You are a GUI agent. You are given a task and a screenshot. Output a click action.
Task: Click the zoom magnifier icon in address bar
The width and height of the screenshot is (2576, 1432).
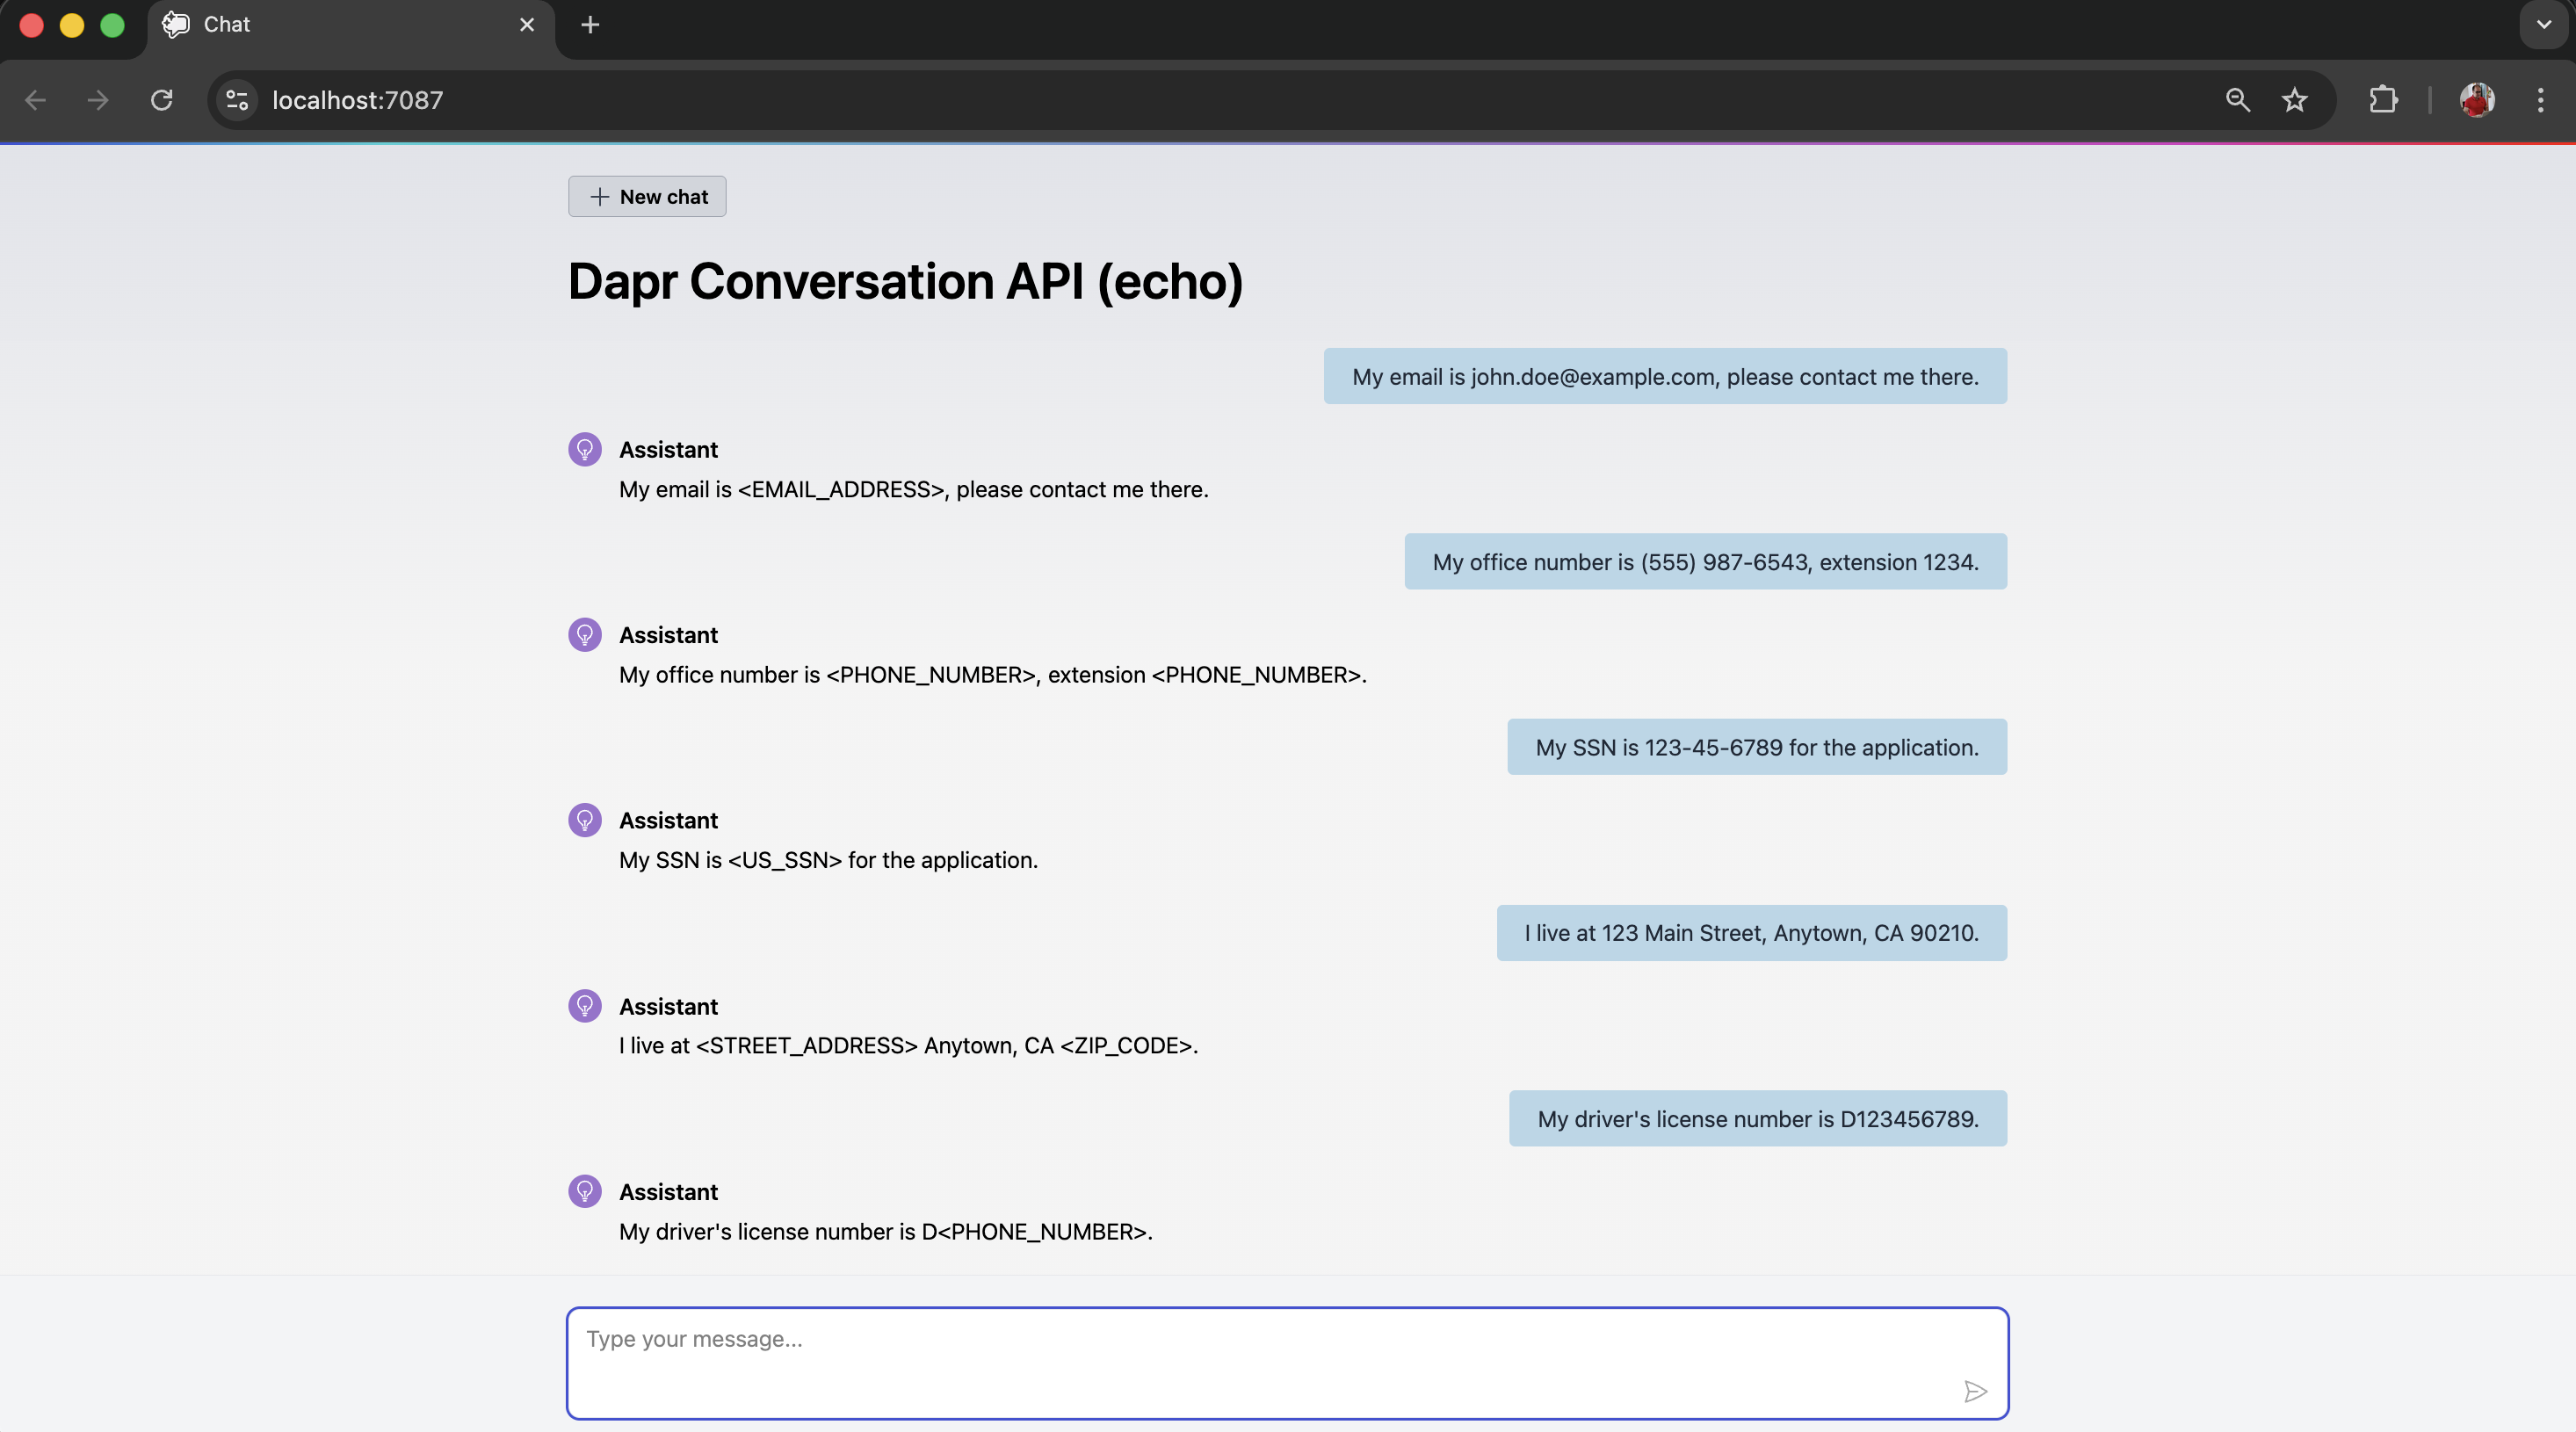pos(2237,100)
